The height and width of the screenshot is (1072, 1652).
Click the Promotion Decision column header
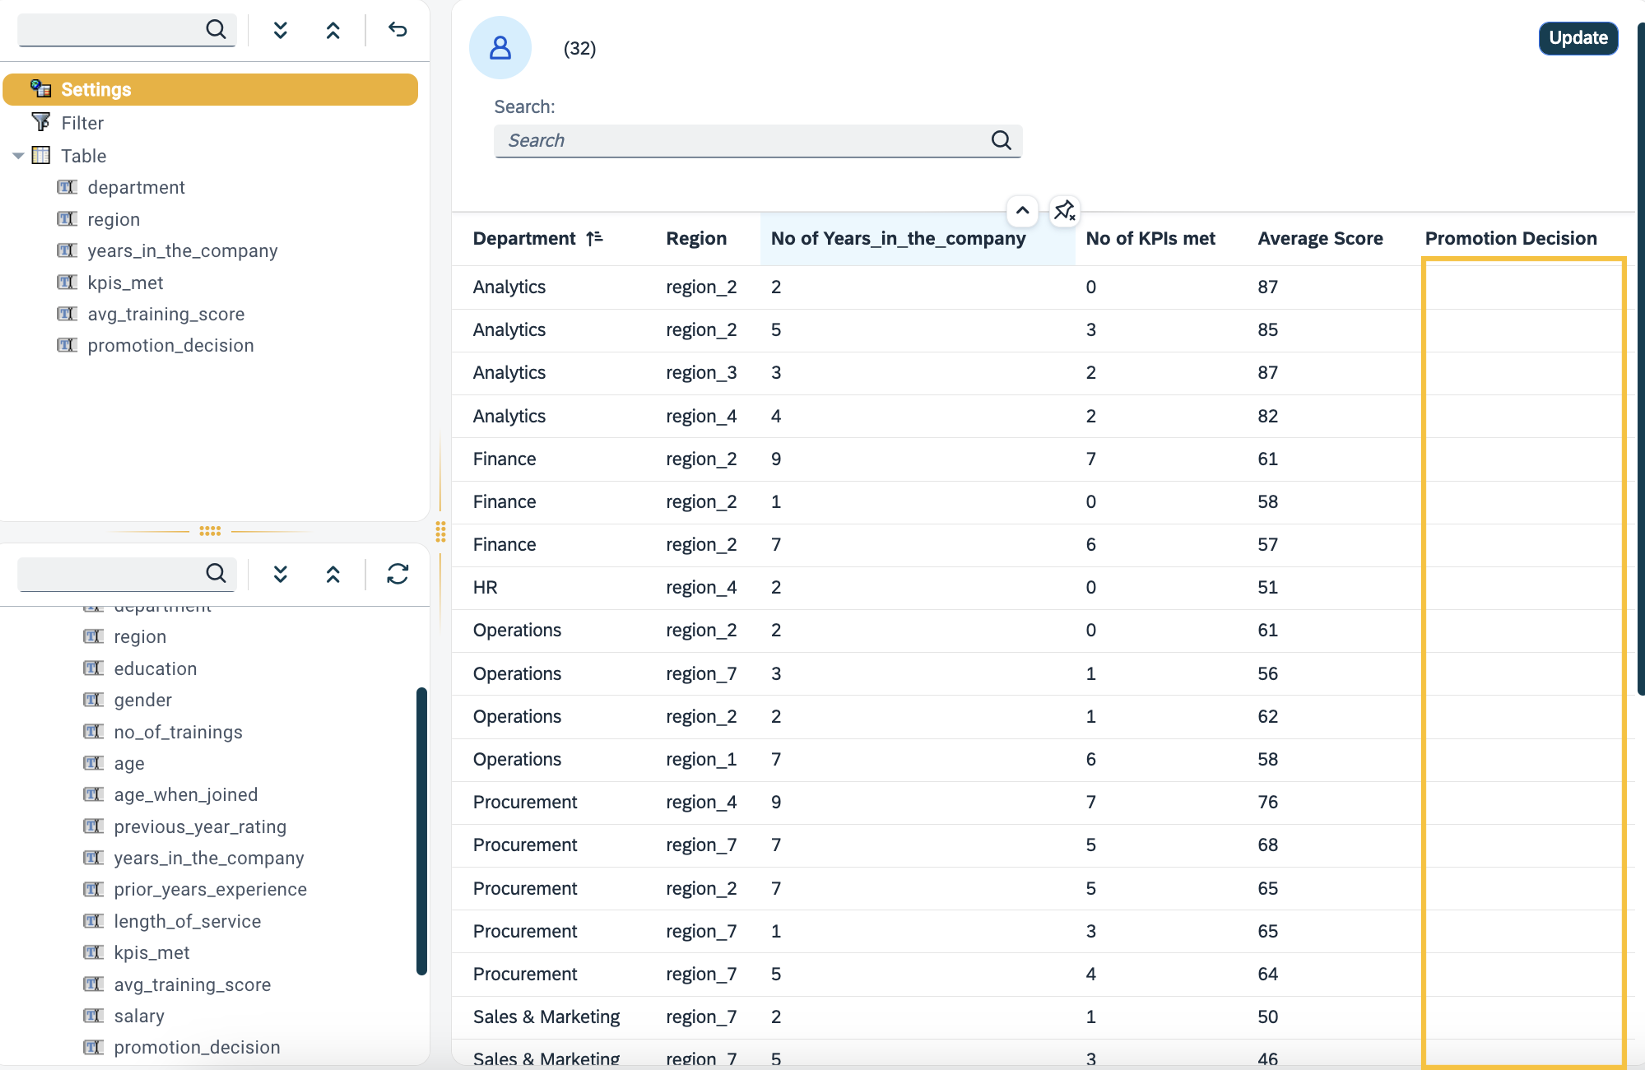click(x=1510, y=238)
